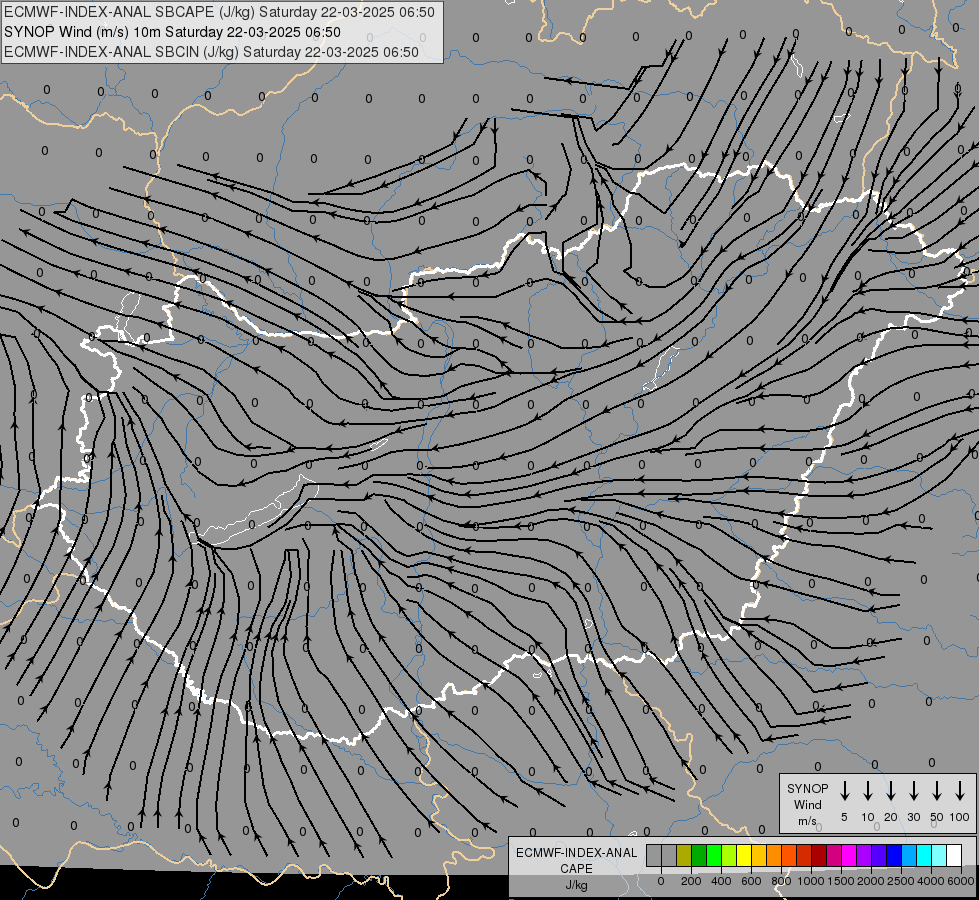
Task: Select the orange swatch left of 800 tick
Action: 774,856
